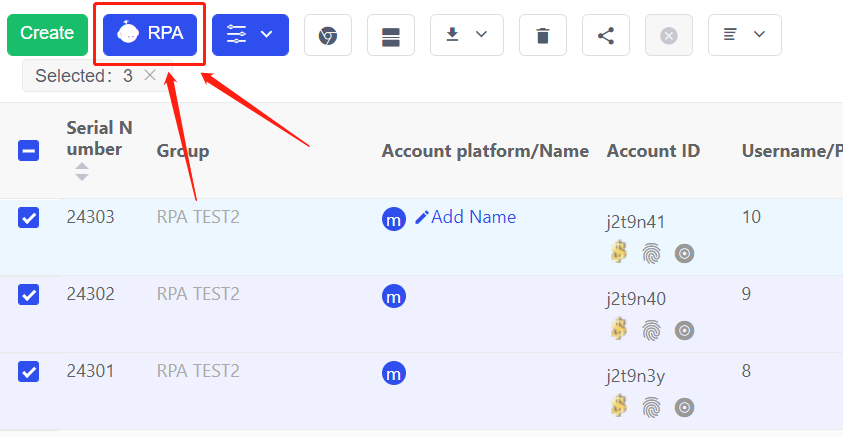Click the green Create button
This screenshot has width=843, height=437.
[47, 35]
